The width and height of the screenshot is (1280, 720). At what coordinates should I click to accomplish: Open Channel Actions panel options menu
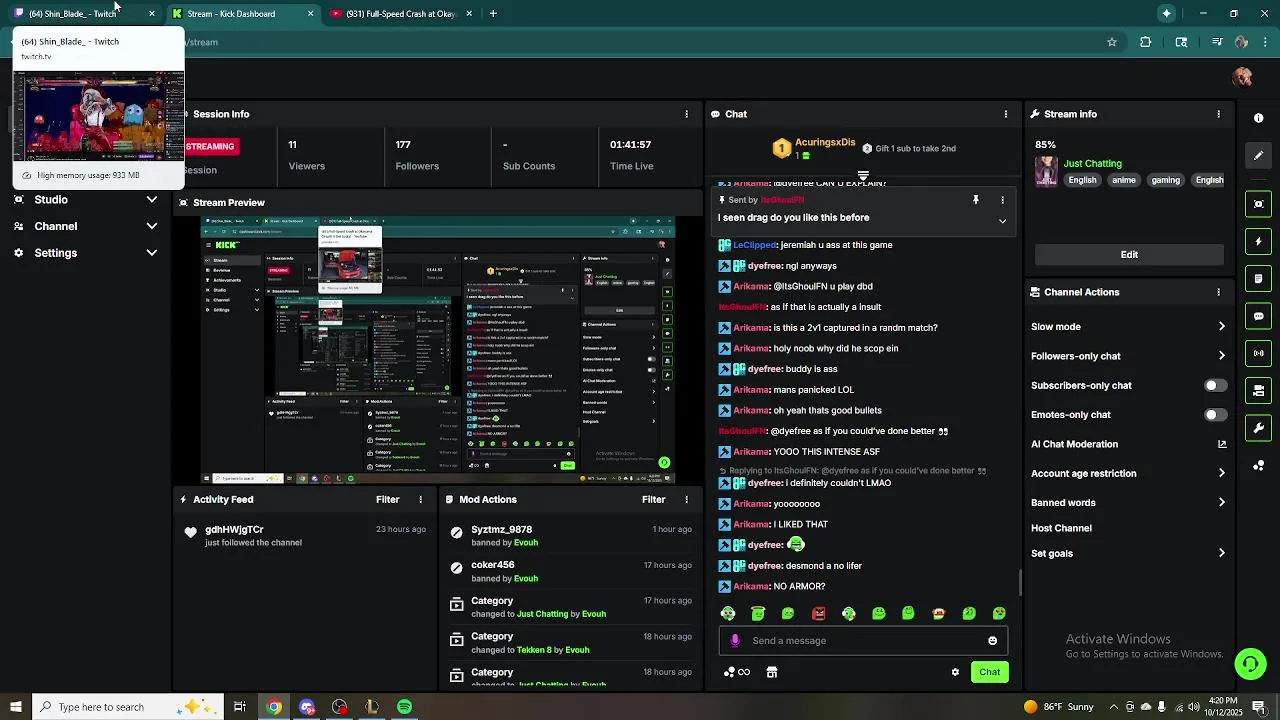(x=1218, y=292)
